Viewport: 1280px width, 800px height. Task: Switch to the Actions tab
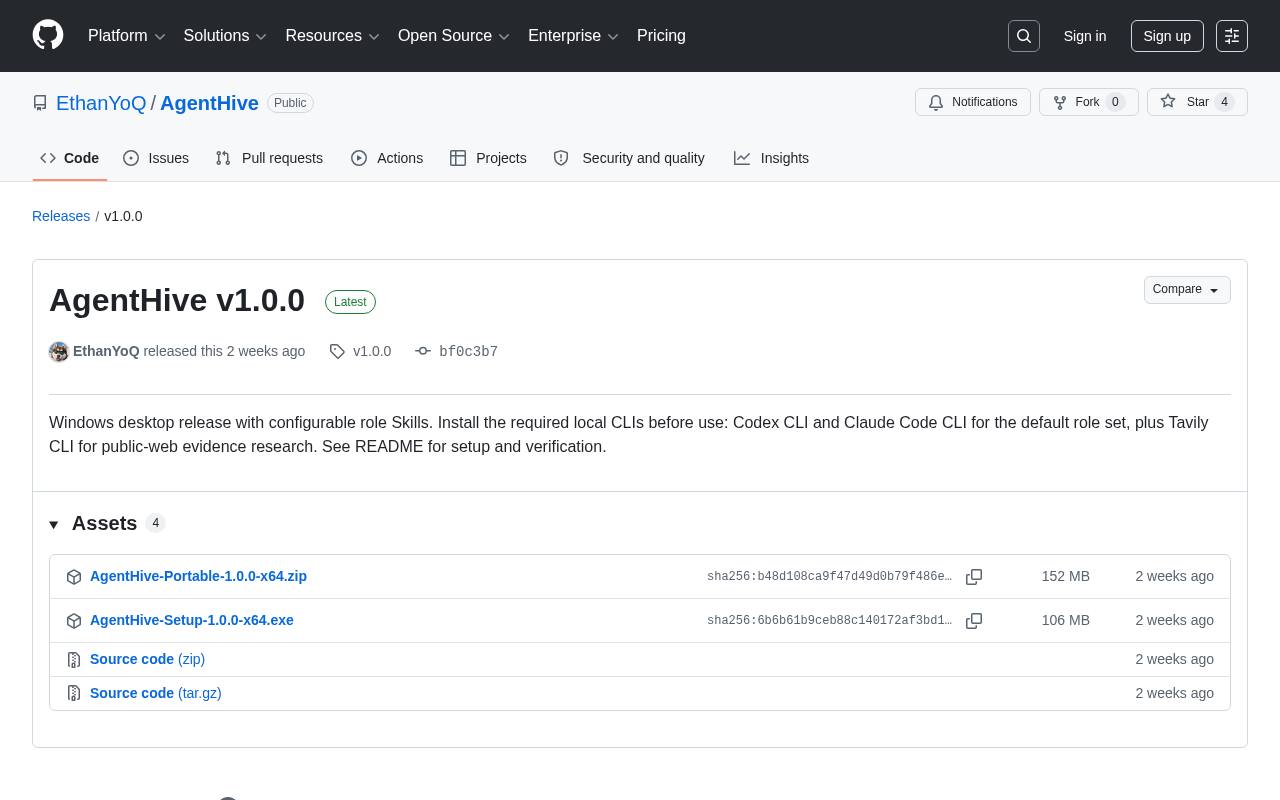[x=387, y=158]
